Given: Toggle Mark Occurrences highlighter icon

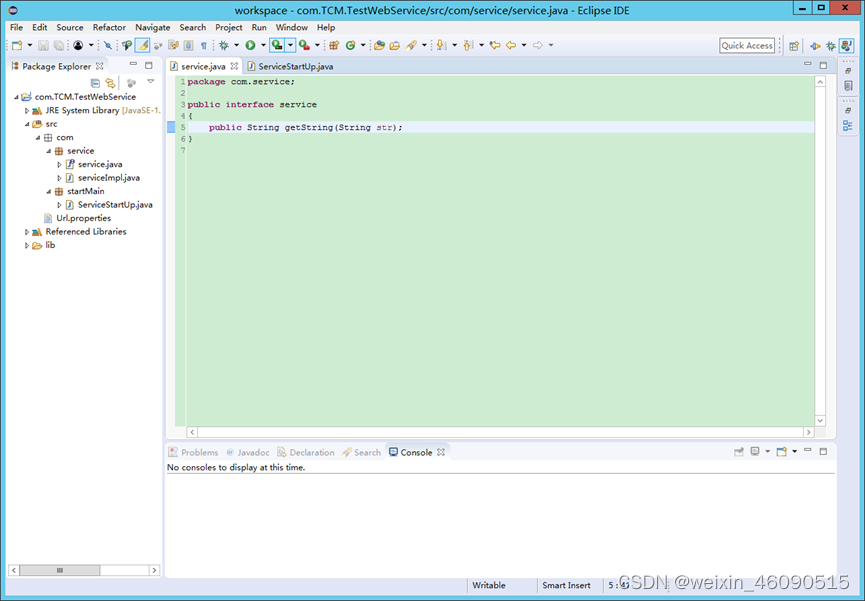Looking at the screenshot, I should (x=141, y=45).
